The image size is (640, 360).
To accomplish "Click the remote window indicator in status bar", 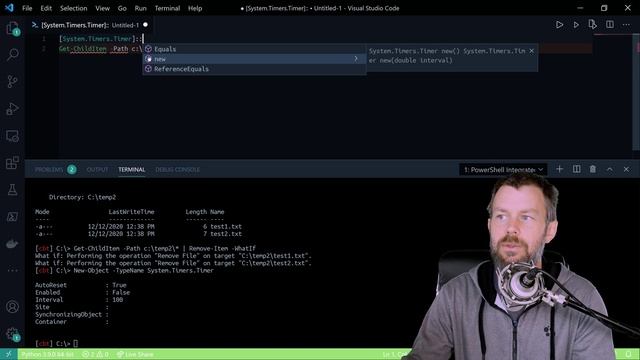I will click(x=9, y=354).
